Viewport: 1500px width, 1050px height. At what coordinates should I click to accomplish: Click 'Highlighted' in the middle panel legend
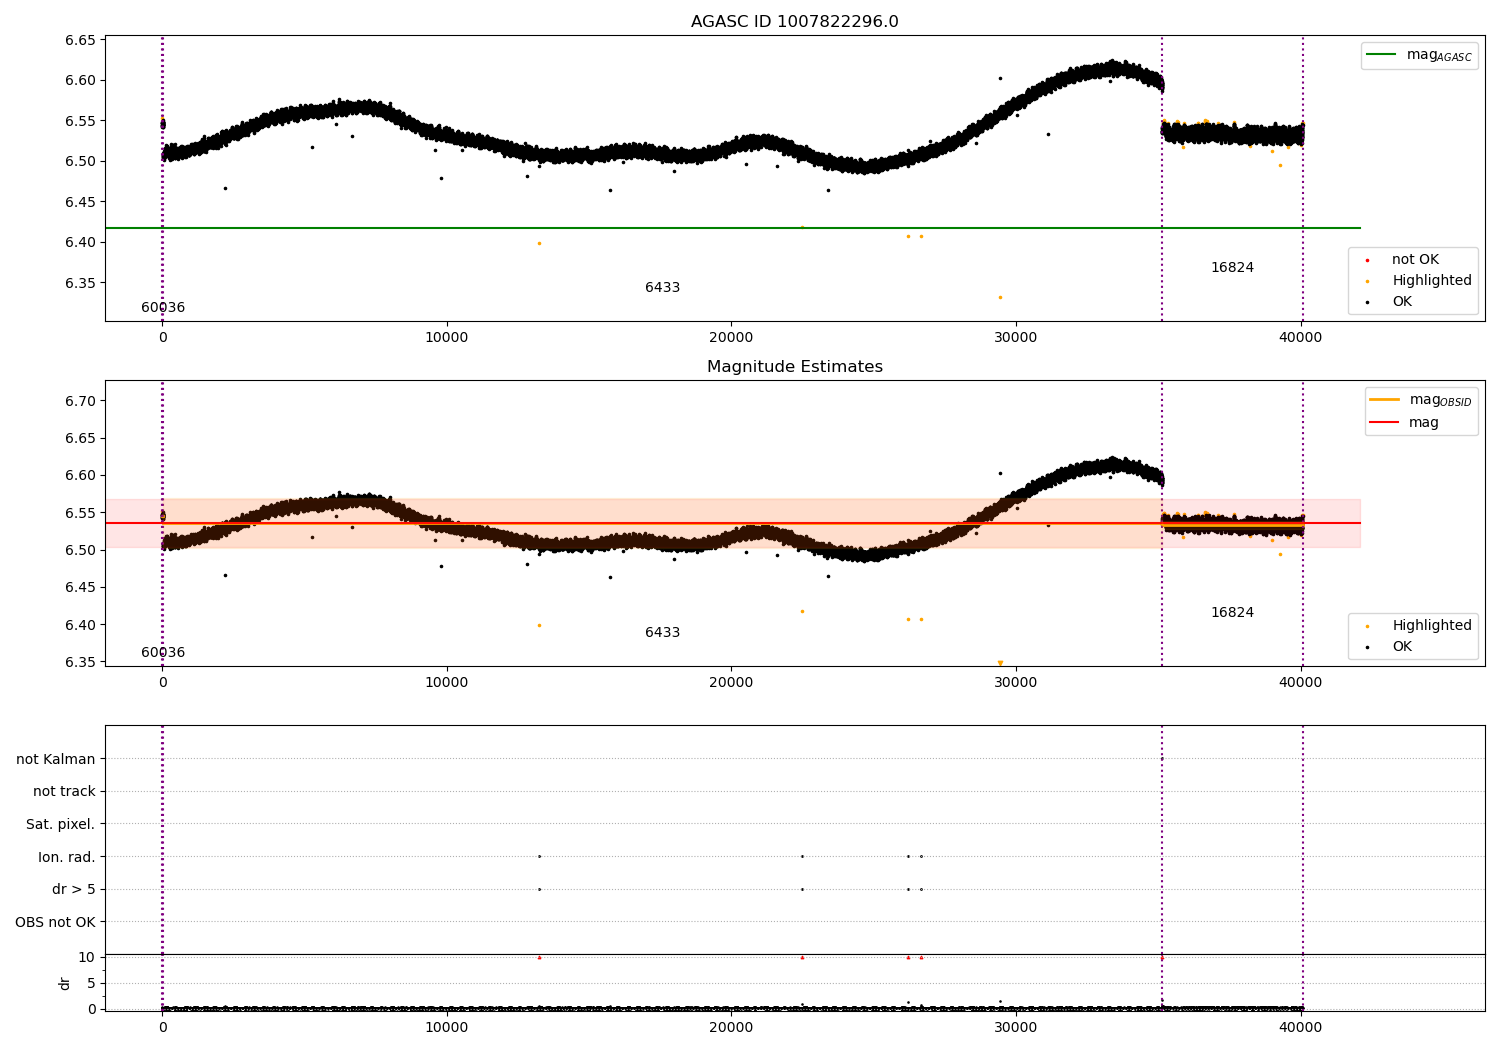pyautogui.click(x=1432, y=626)
